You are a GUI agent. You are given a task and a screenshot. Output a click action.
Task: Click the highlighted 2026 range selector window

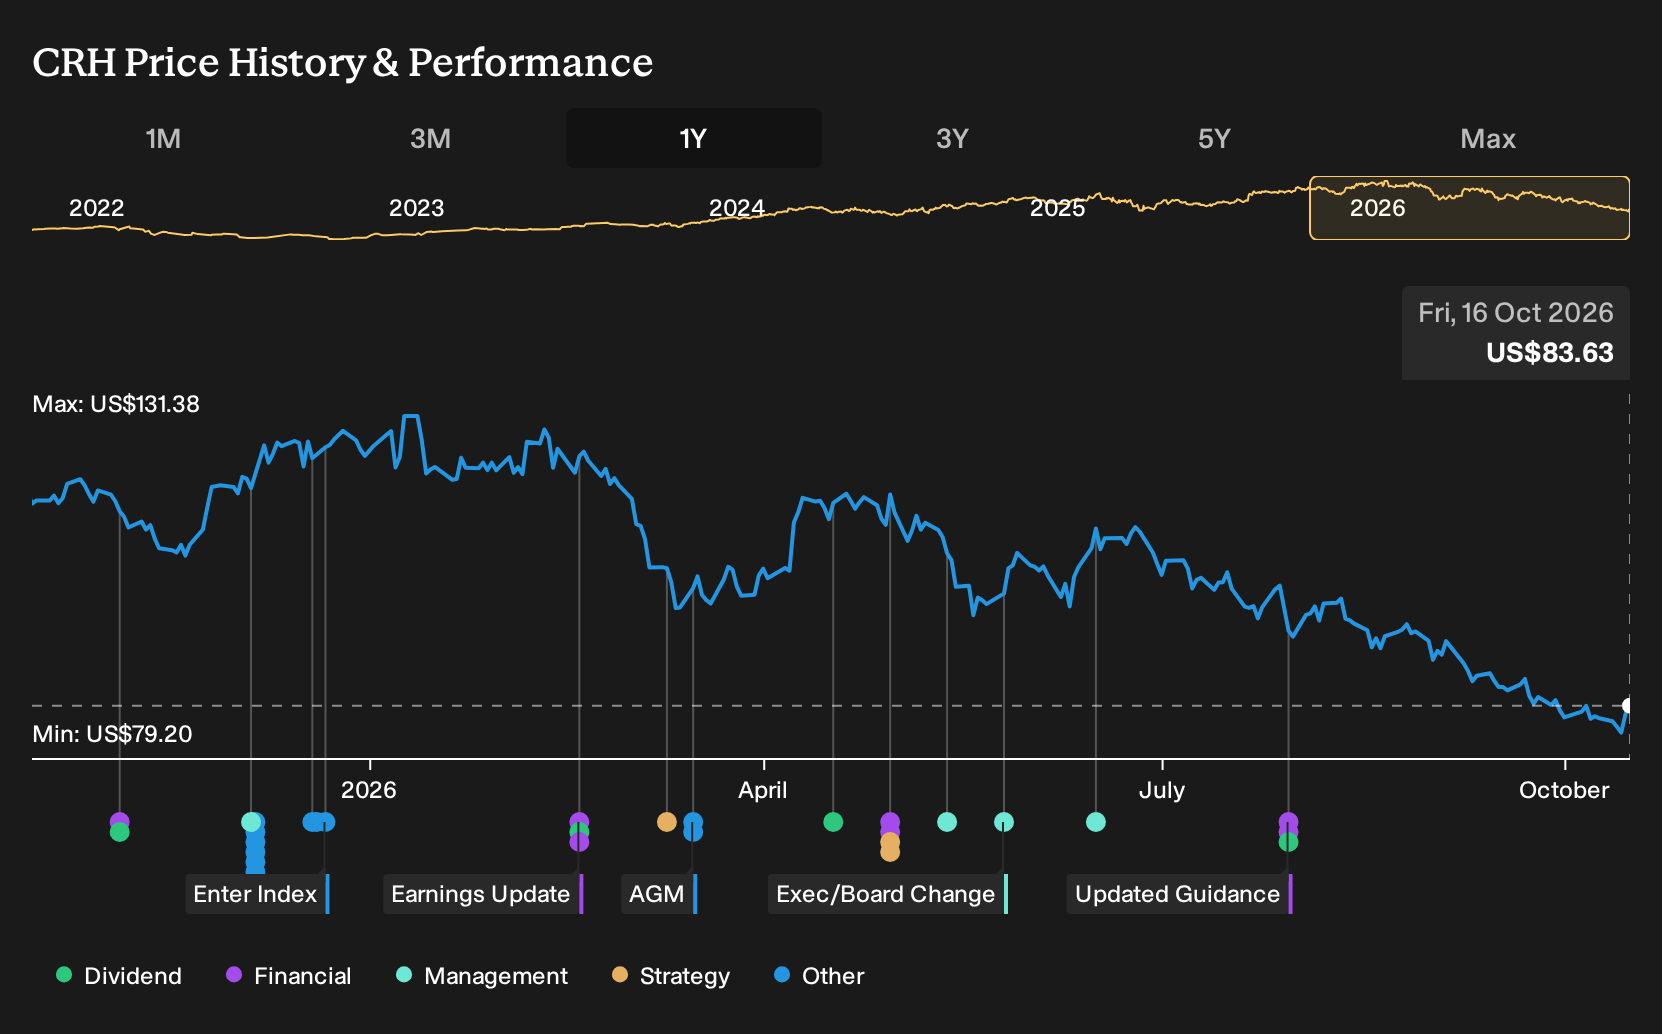[1469, 208]
